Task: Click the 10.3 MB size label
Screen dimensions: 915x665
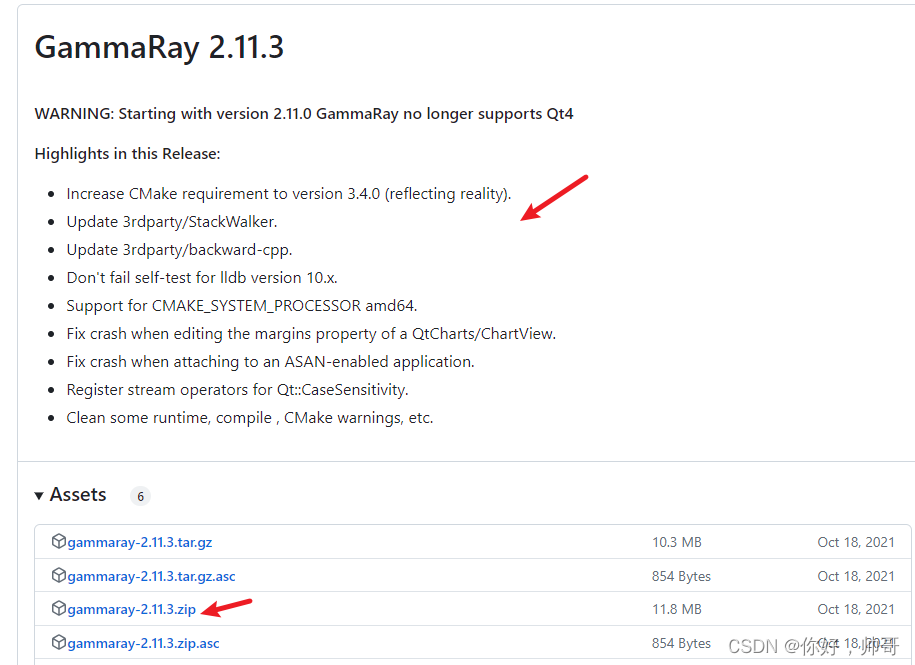Action: 676,541
